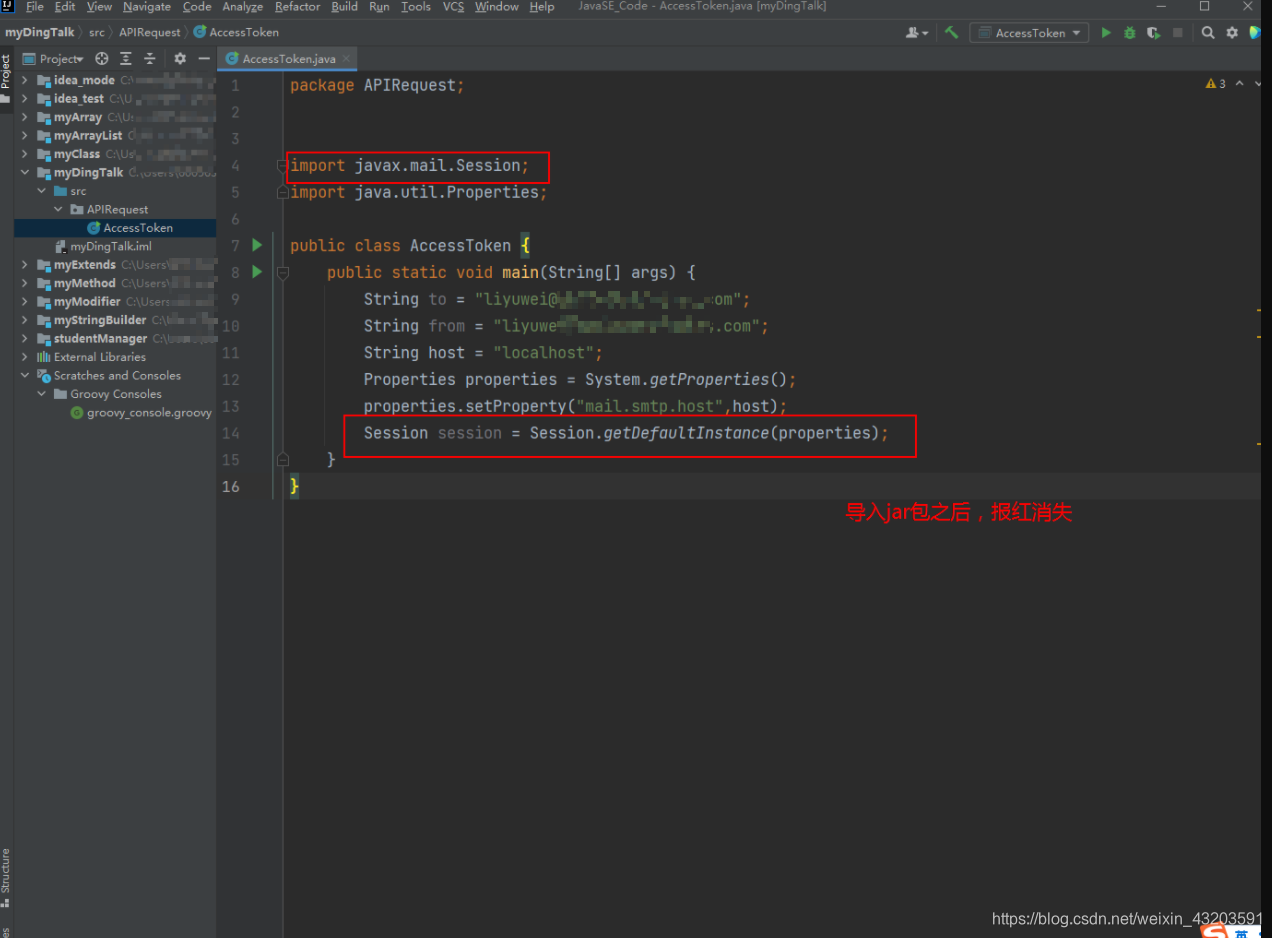
Task: Start debugging with the green bug icon
Action: (1130, 33)
